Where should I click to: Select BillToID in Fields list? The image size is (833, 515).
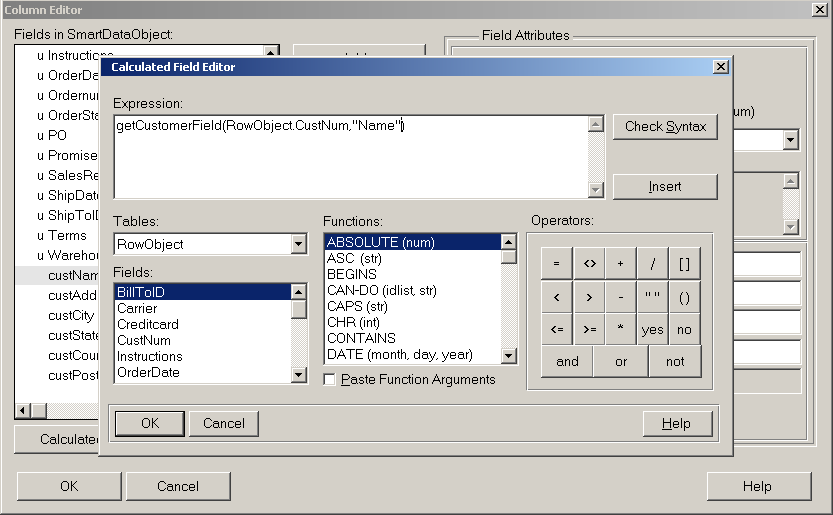click(x=203, y=292)
